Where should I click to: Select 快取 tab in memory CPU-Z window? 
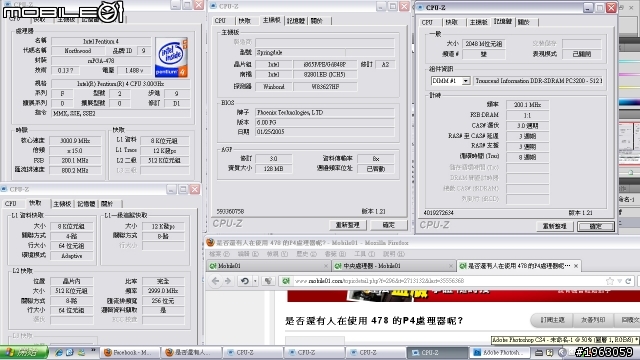(452, 22)
